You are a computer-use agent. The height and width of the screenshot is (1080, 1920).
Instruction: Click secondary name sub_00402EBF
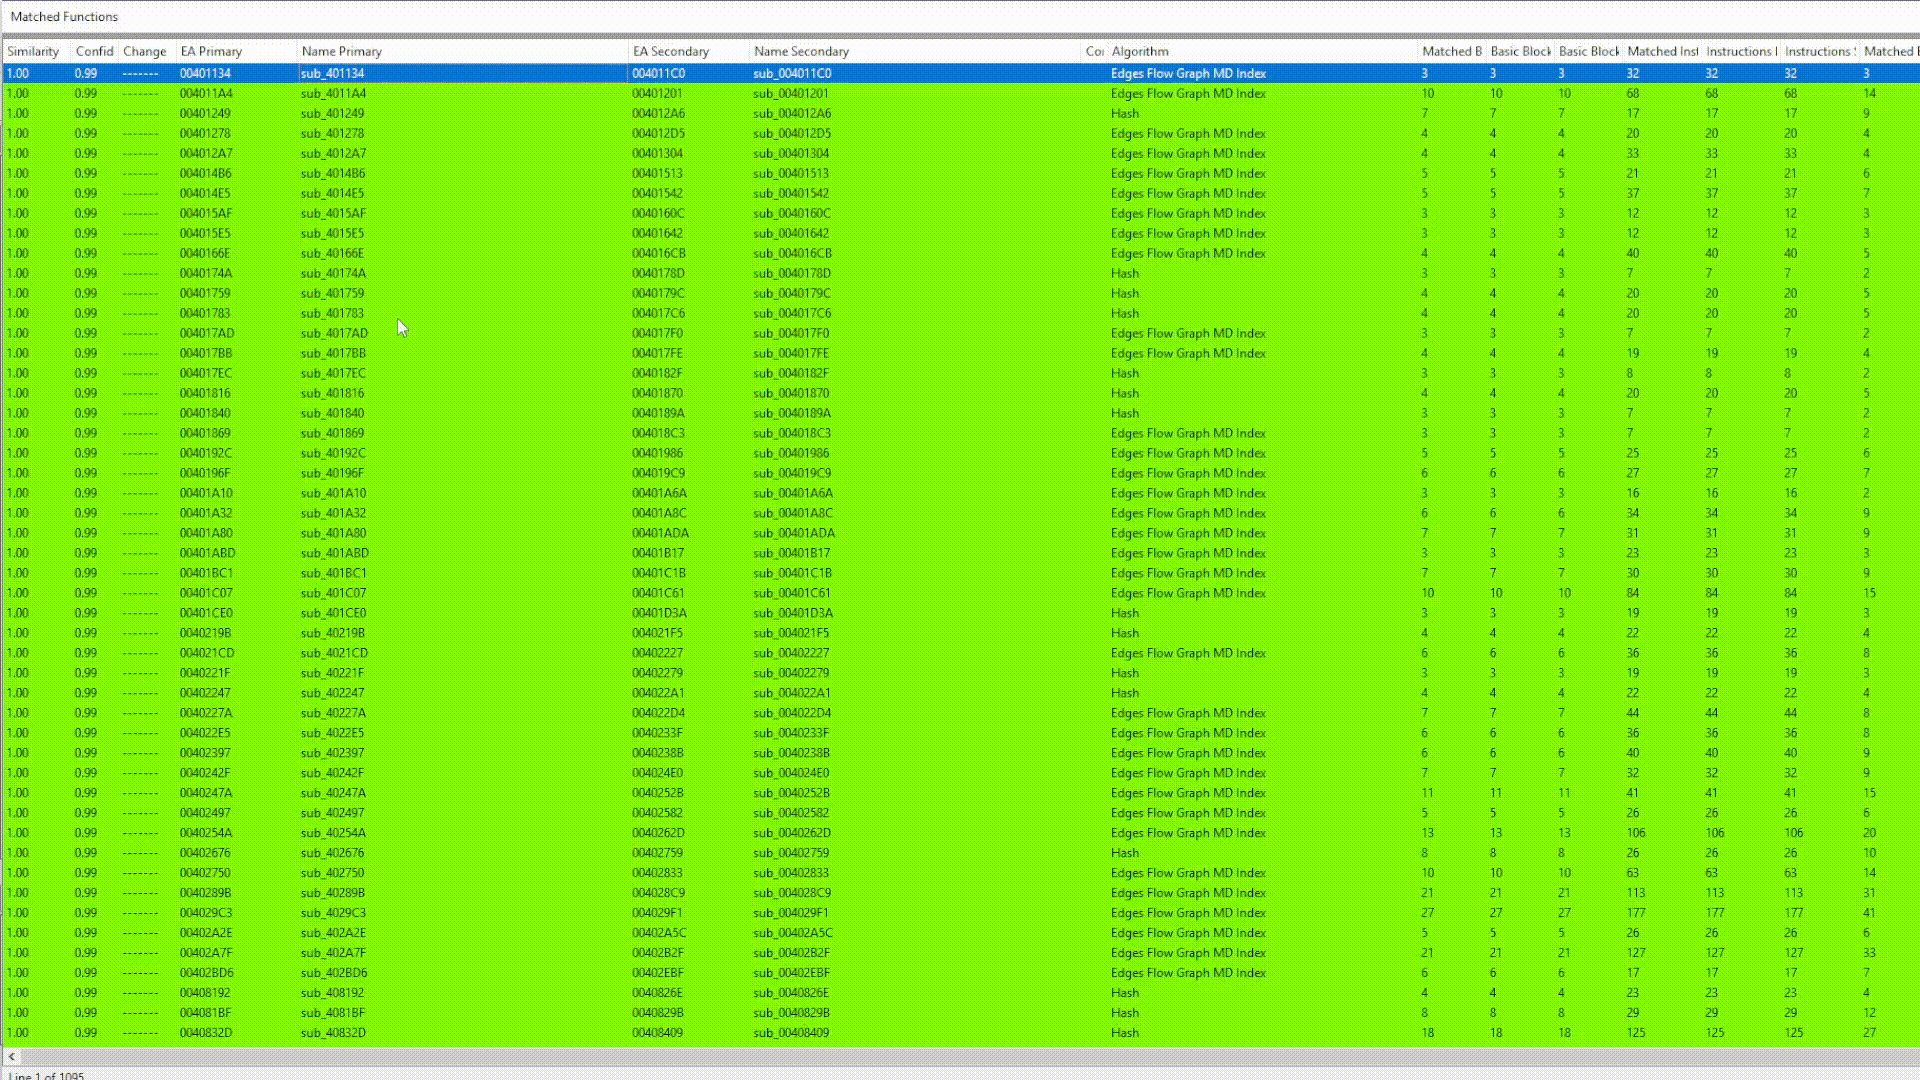[x=791, y=973]
